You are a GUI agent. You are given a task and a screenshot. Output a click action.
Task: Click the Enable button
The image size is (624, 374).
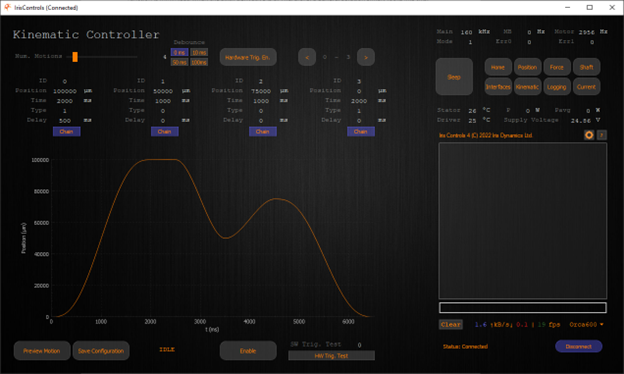pyautogui.click(x=248, y=351)
